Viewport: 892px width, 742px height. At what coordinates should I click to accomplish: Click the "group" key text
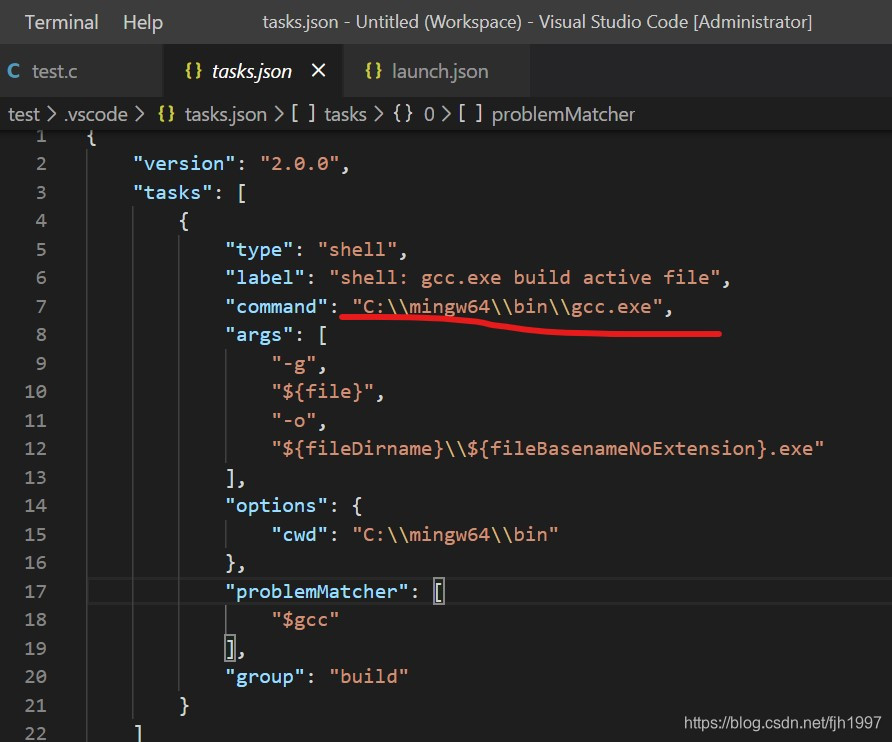click(265, 677)
